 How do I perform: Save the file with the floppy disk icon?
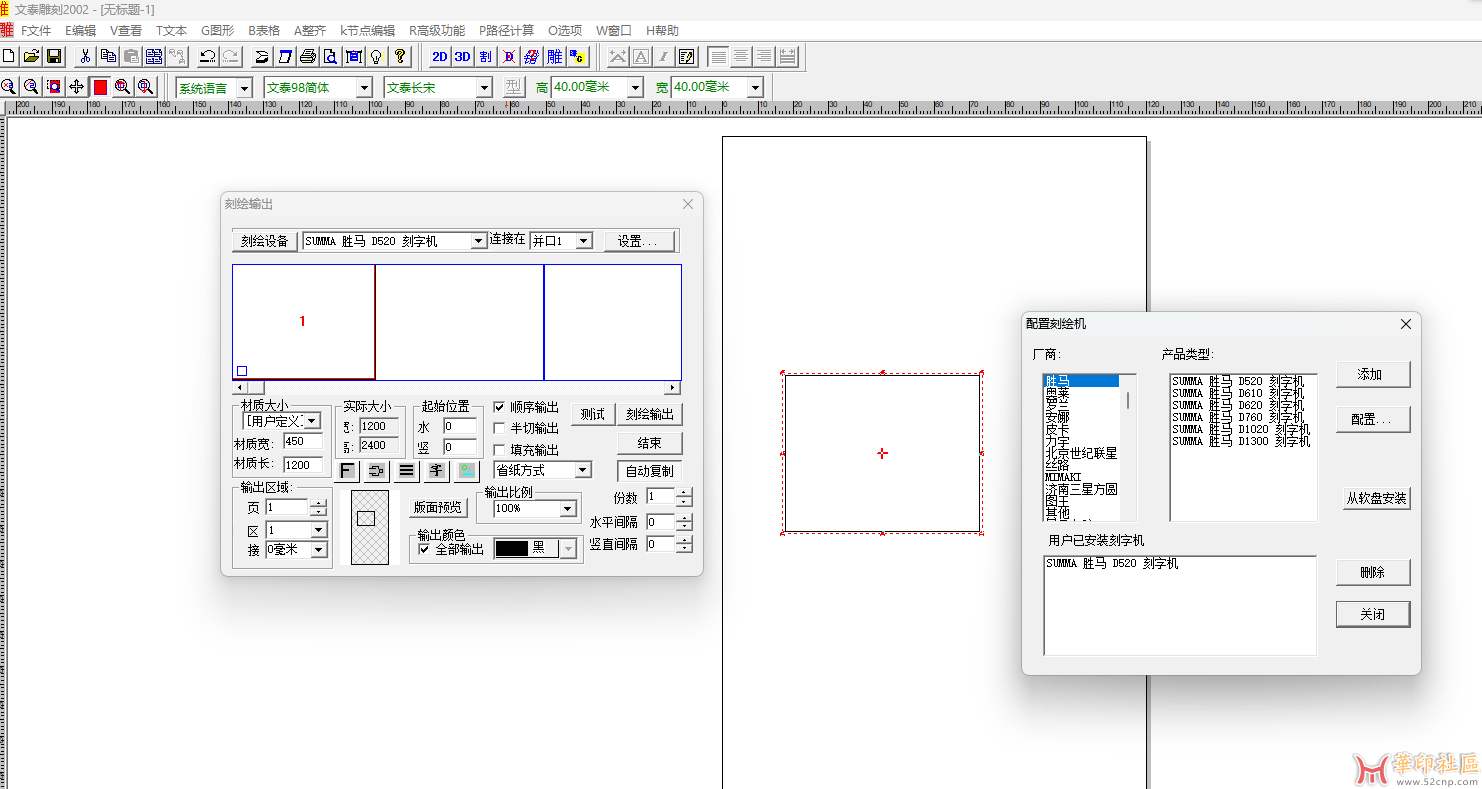[54, 56]
